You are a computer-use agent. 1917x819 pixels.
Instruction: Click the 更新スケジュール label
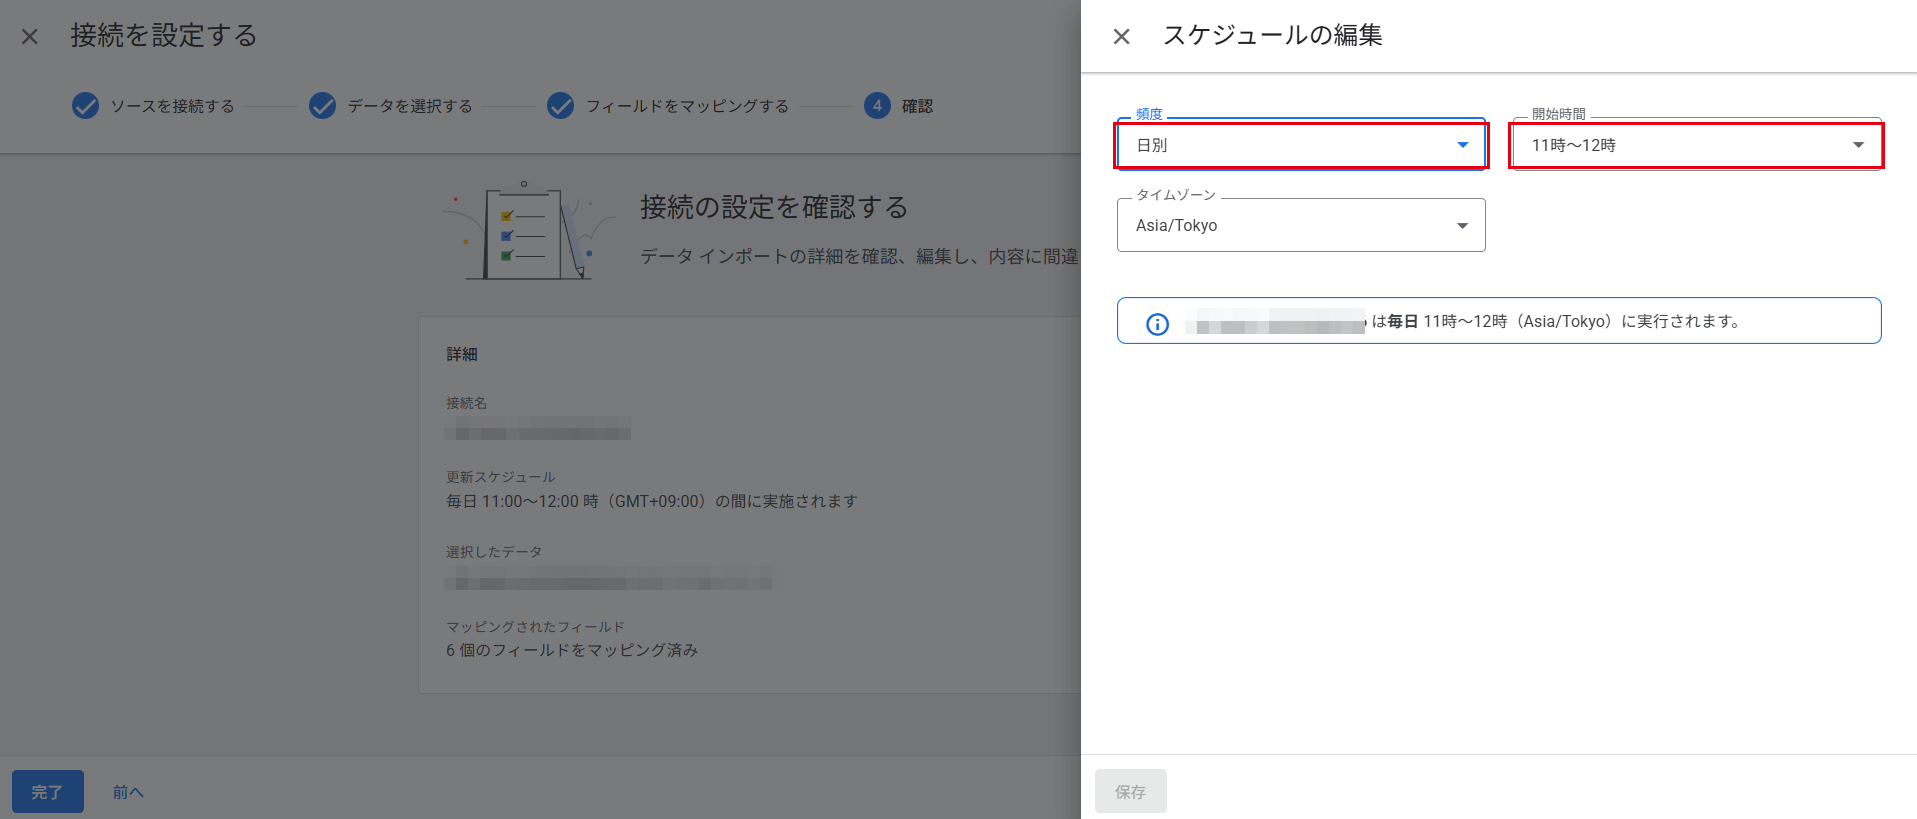(x=501, y=477)
